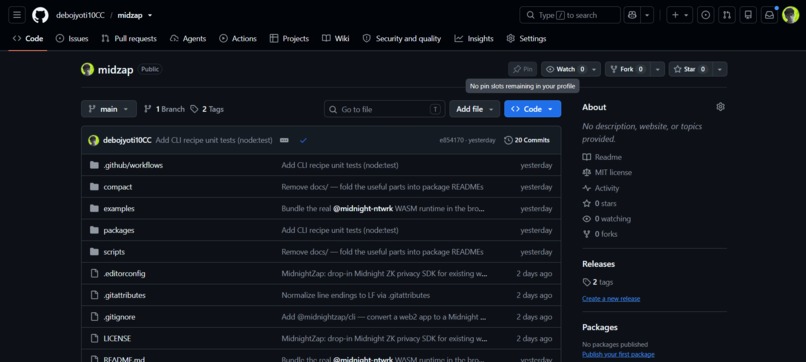The width and height of the screenshot is (806, 362).
Task: Switch to the Security and quality tab
Action: (x=401, y=39)
